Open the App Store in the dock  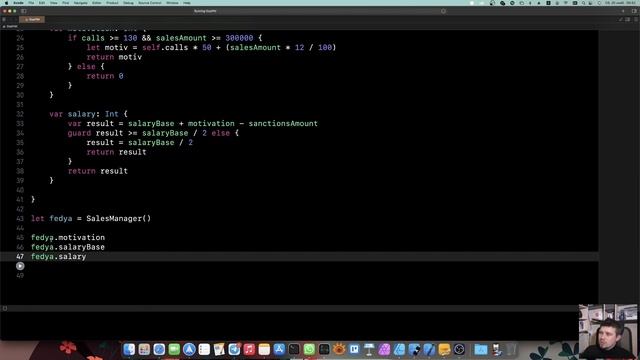click(x=279, y=349)
